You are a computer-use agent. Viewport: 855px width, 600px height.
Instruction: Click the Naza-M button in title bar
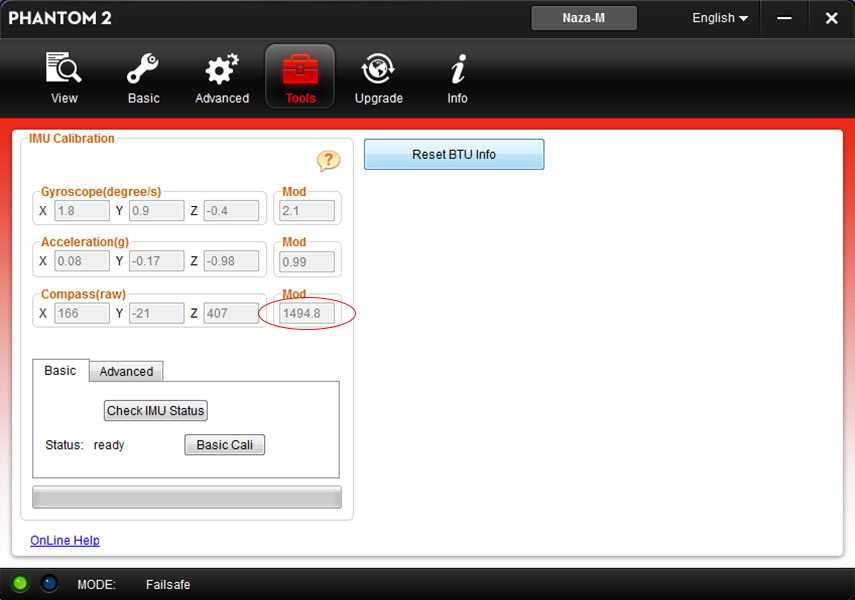pyautogui.click(x=583, y=18)
